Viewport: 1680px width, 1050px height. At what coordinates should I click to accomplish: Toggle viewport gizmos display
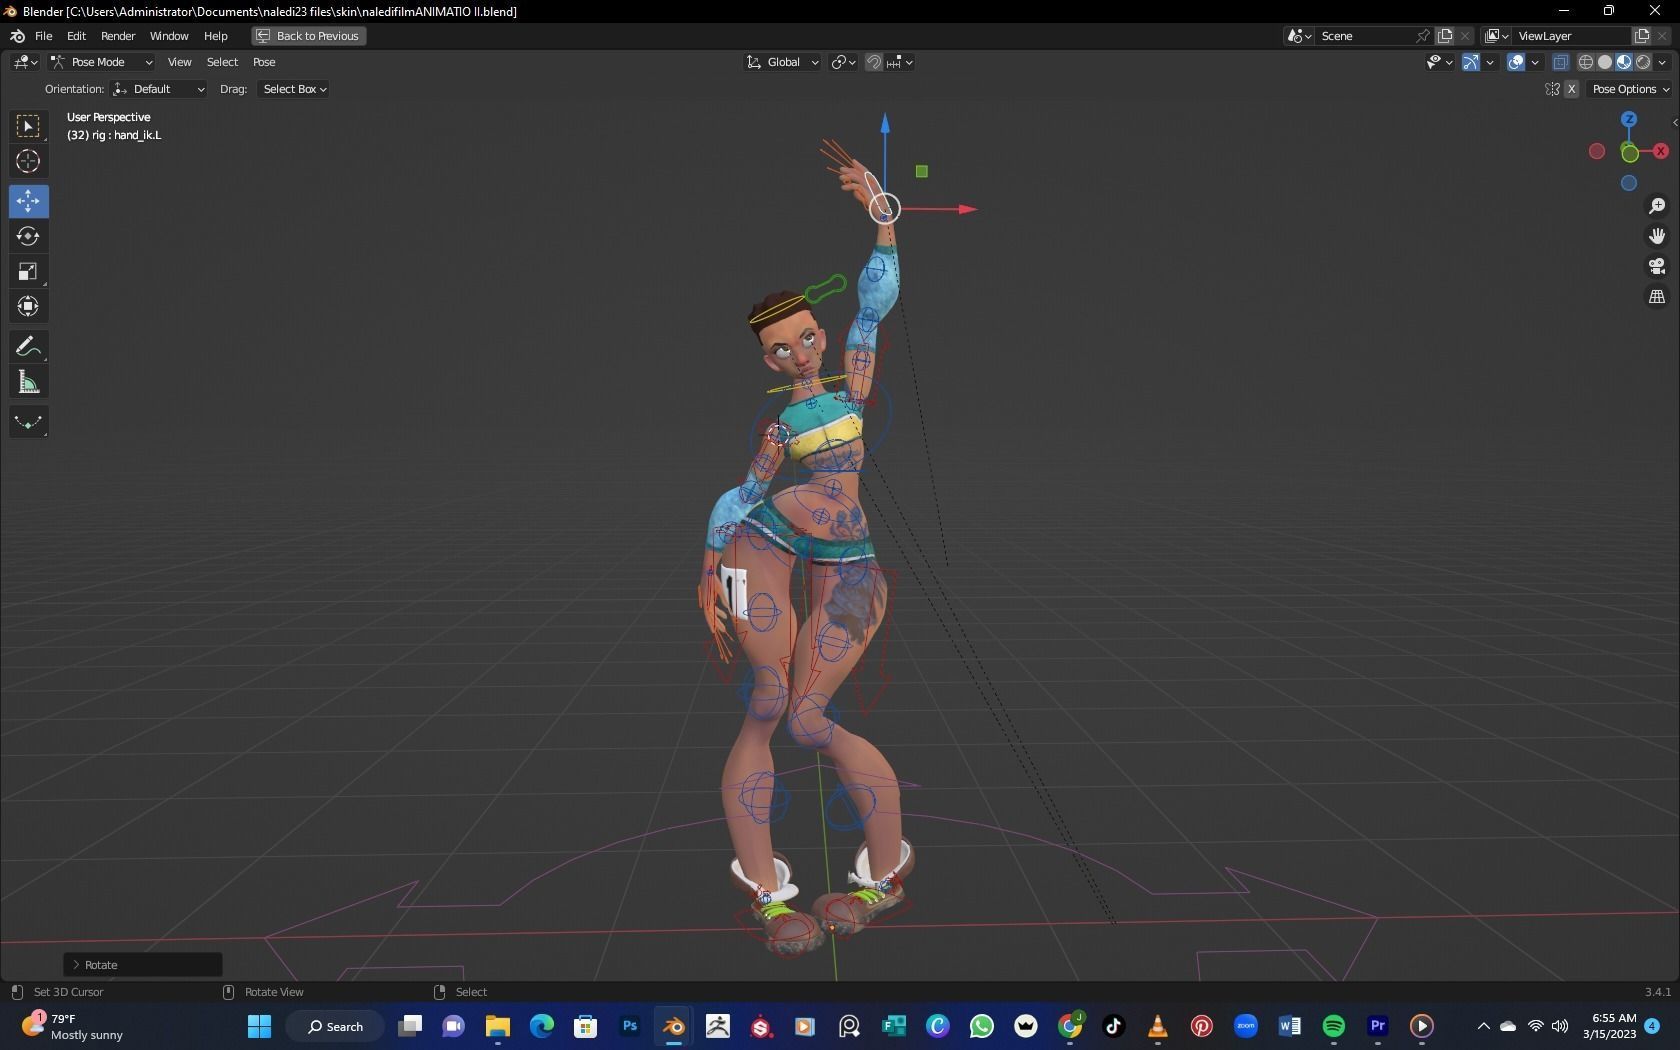[1471, 62]
